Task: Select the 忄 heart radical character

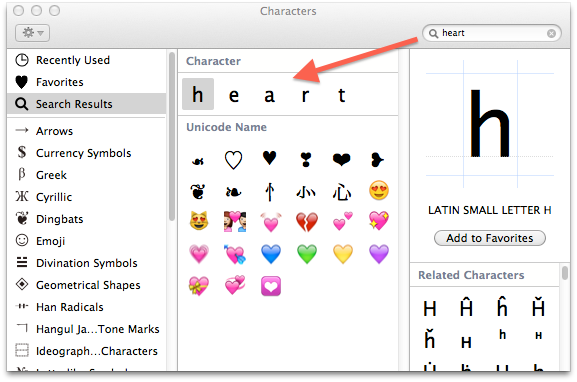Action: [270, 192]
